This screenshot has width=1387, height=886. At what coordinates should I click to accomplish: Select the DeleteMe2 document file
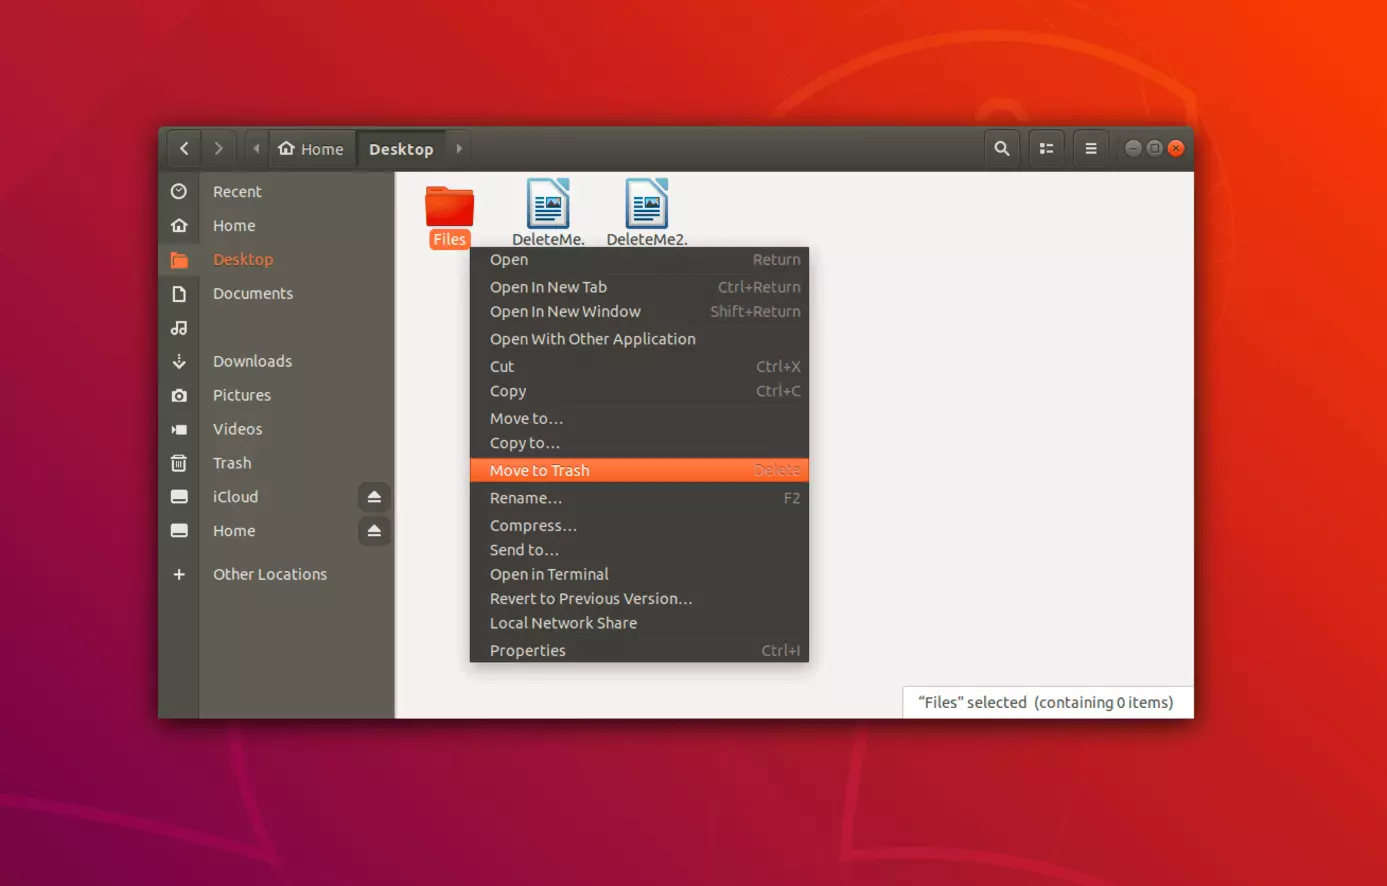pos(646,205)
